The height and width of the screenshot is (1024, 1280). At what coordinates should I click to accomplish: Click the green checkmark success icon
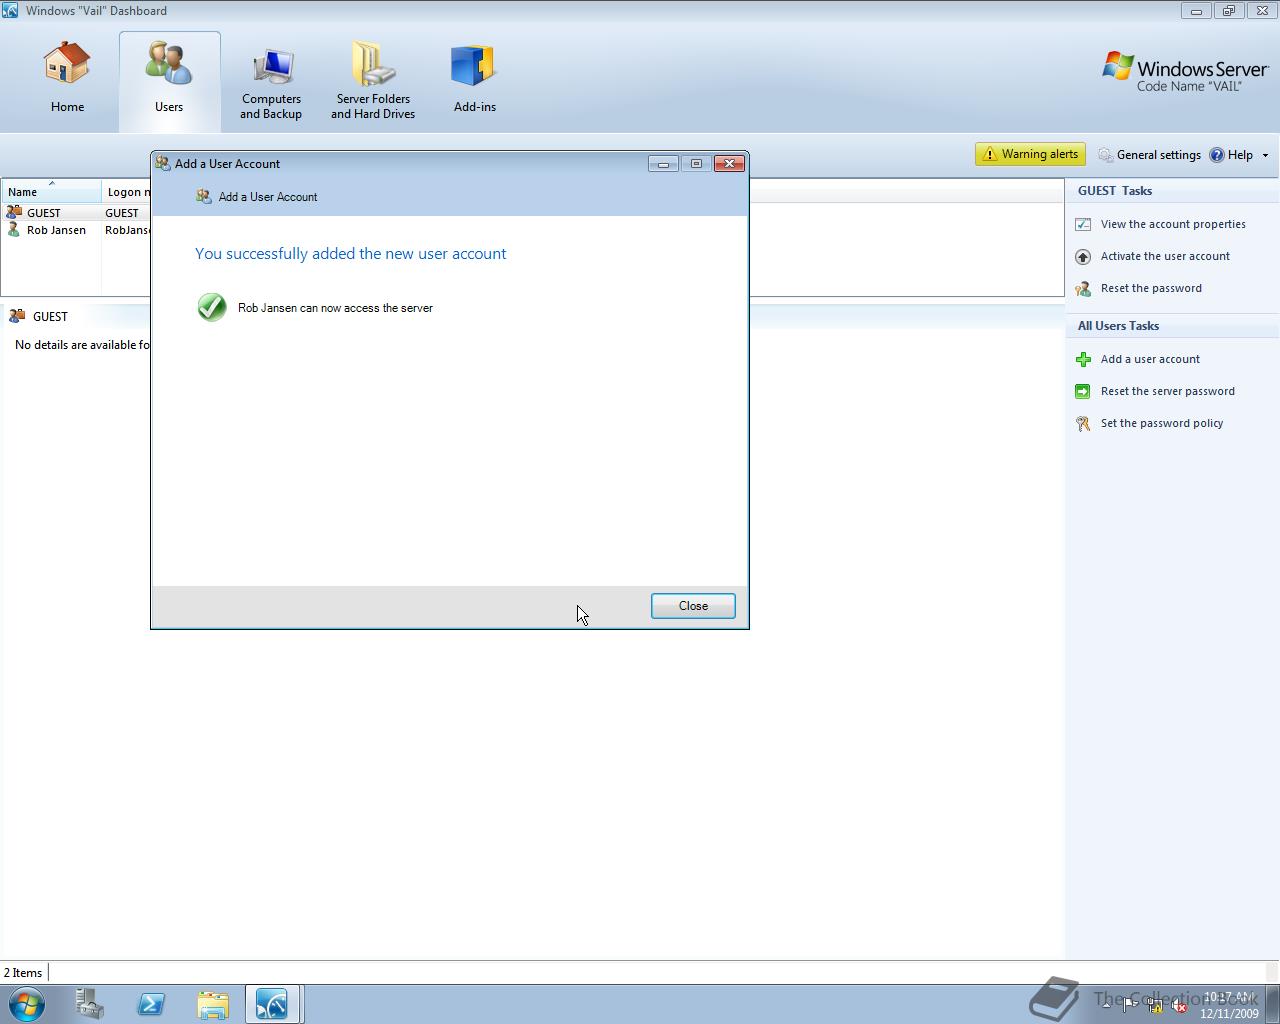(x=211, y=307)
